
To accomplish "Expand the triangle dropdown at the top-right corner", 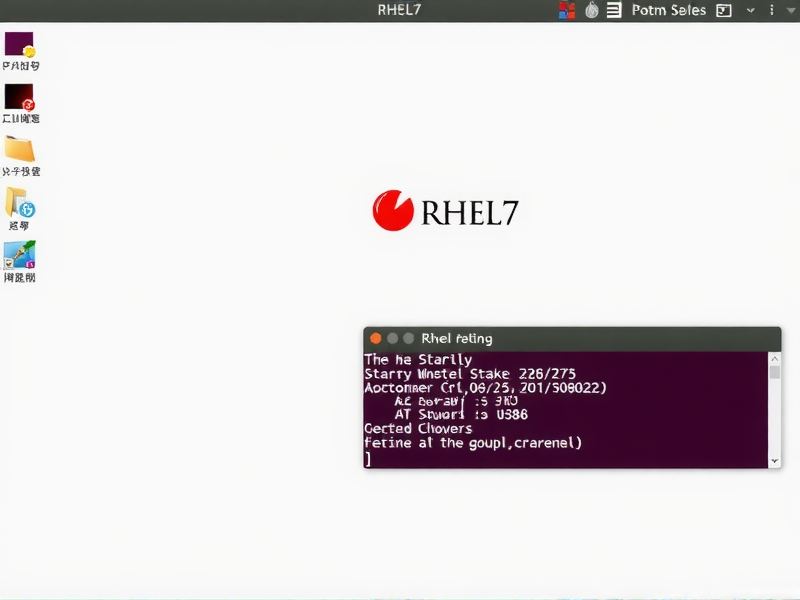I will pos(789,11).
